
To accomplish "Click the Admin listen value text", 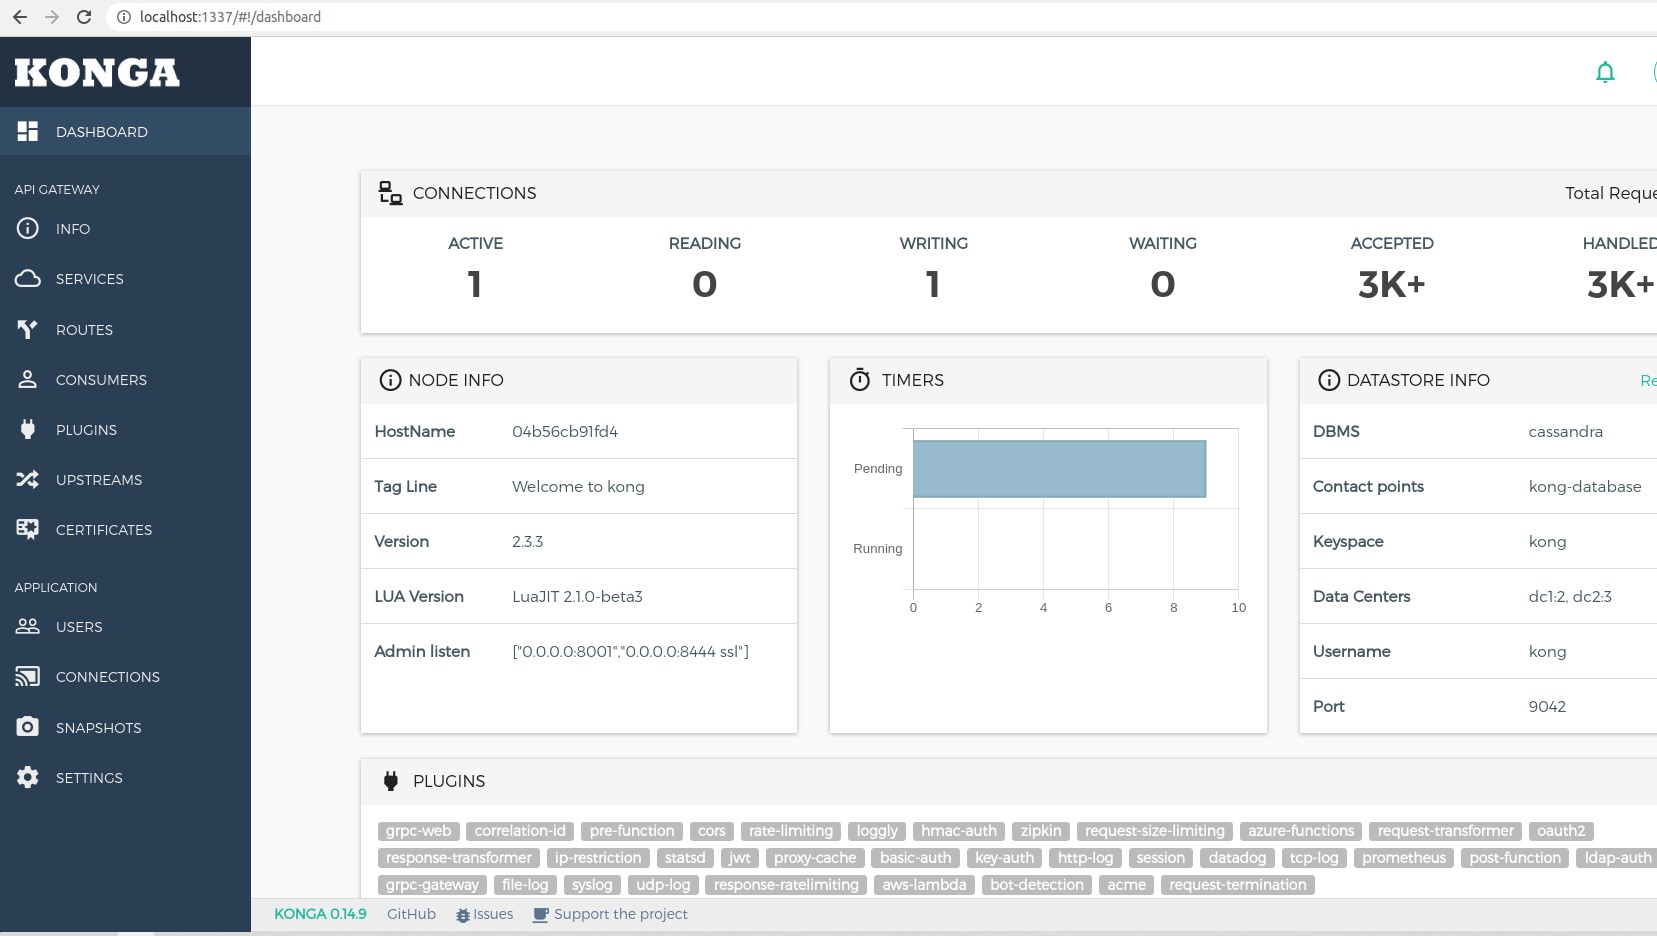I will coord(630,651).
